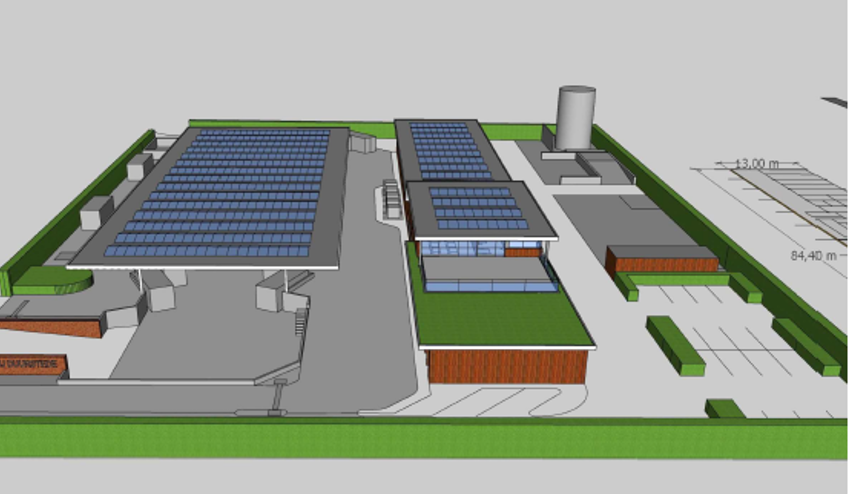Viewport: 848px width, 494px height.
Task: Click the brick sign wall with lettering
Action: coord(32,365)
